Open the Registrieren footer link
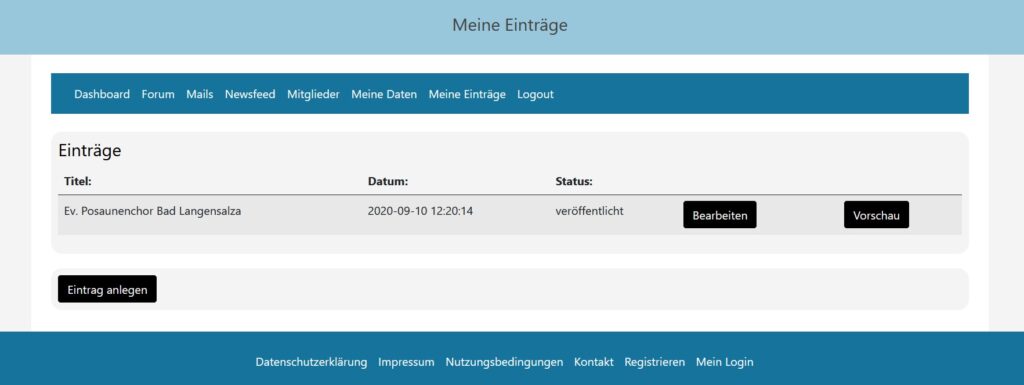1024x385 pixels. point(654,362)
